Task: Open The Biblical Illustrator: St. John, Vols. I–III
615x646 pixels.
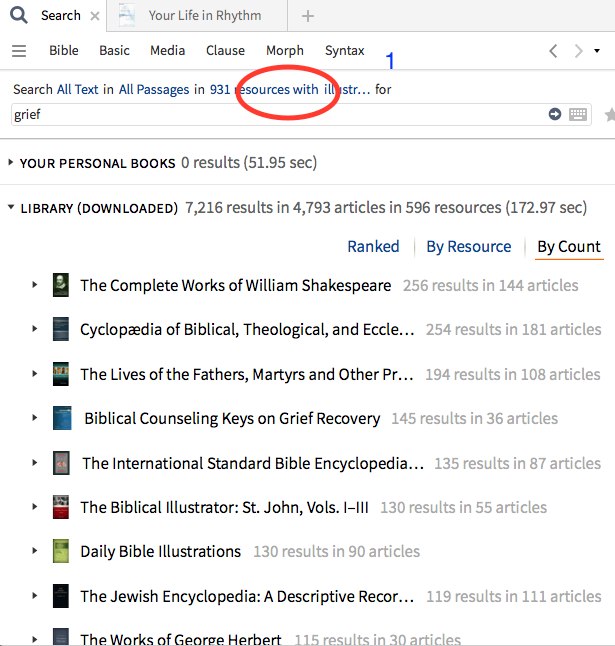Action: point(224,507)
